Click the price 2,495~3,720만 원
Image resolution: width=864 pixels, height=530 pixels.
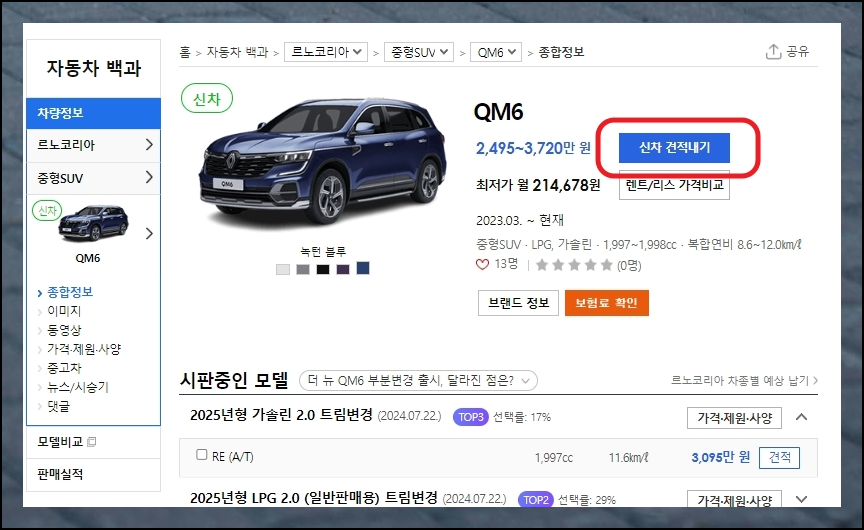533,148
